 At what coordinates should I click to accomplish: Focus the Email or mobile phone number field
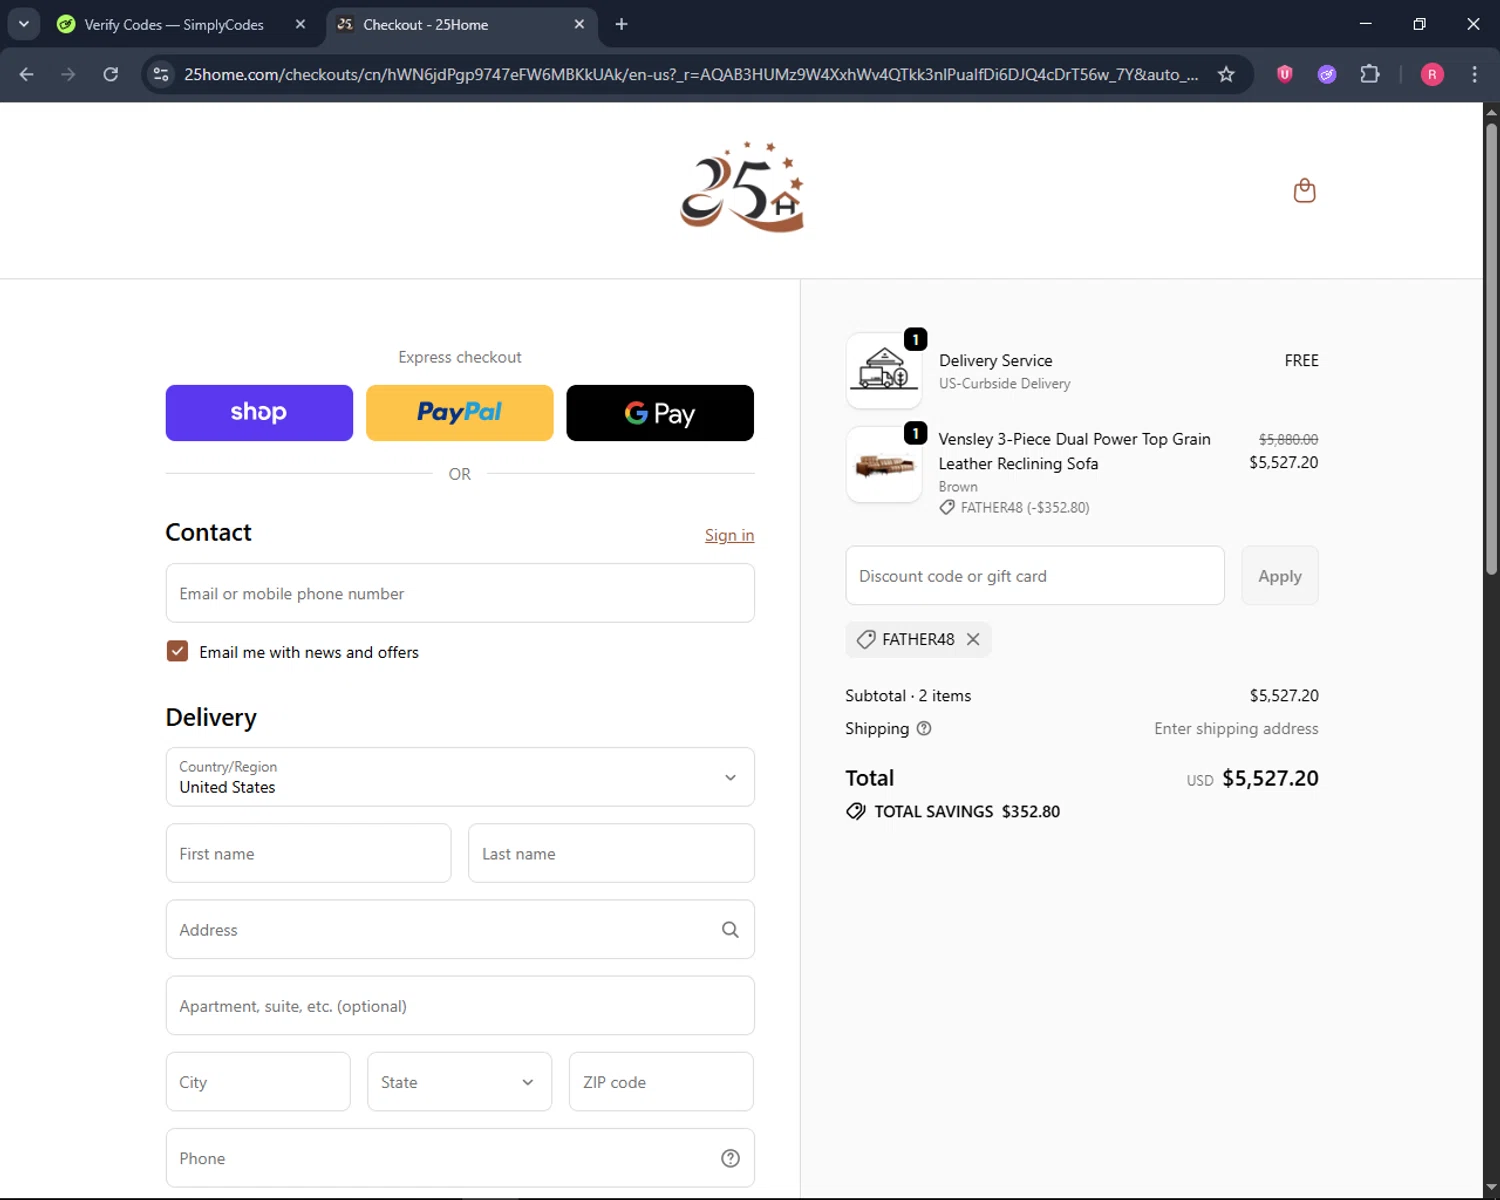460,593
